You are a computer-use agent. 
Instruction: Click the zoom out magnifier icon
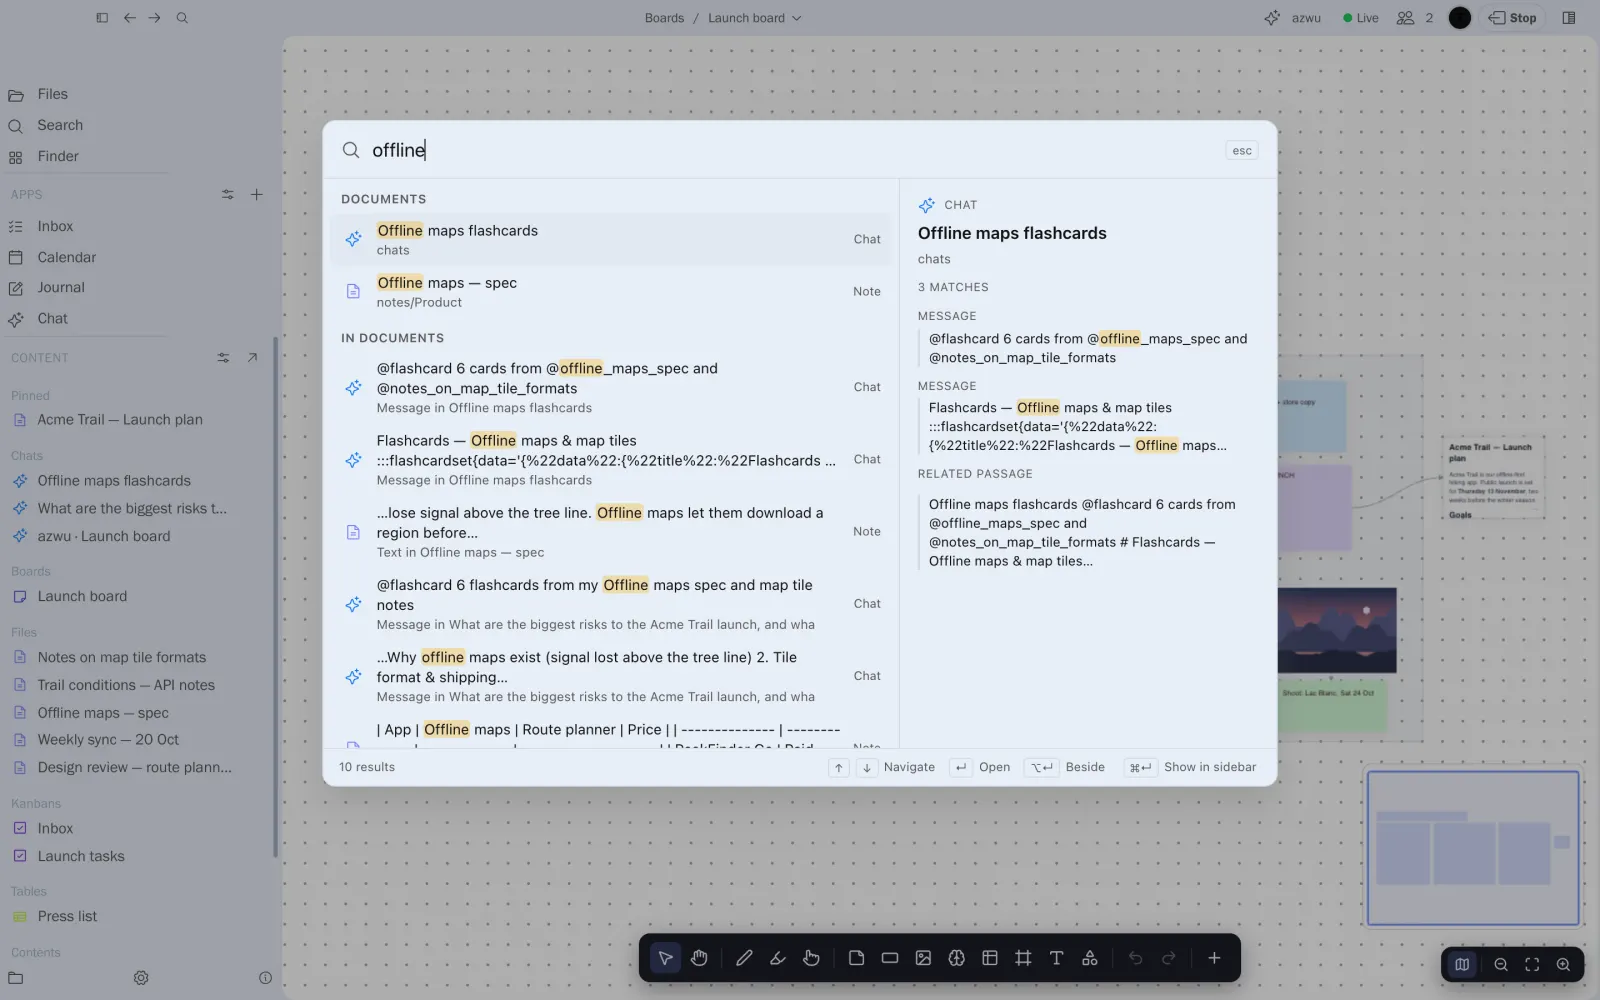1501,965
